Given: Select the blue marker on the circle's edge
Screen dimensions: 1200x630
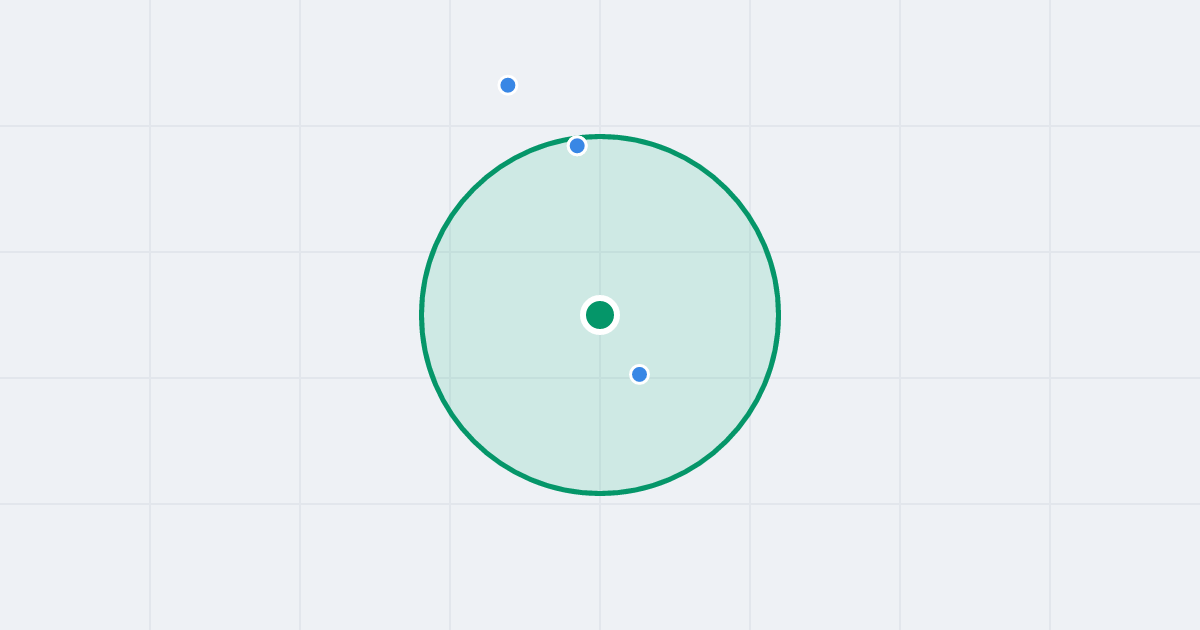Looking at the screenshot, I should click(577, 146).
